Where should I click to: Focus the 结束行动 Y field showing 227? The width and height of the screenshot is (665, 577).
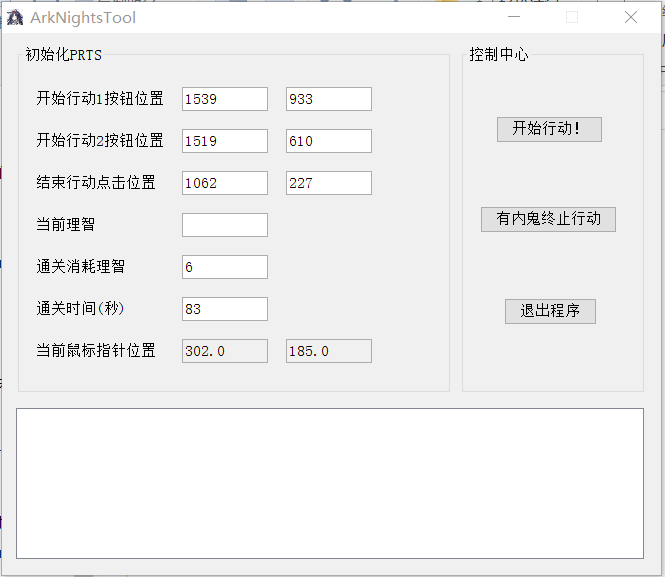(329, 183)
